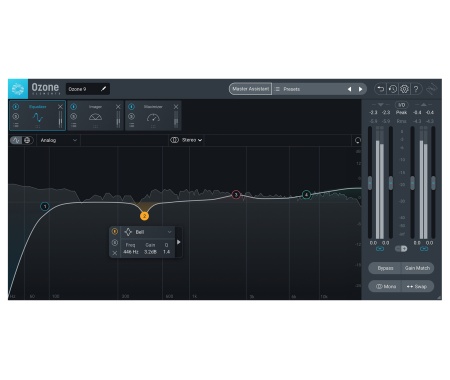
Task: Open the Maximizer module preset list icon
Action: tap(132, 125)
